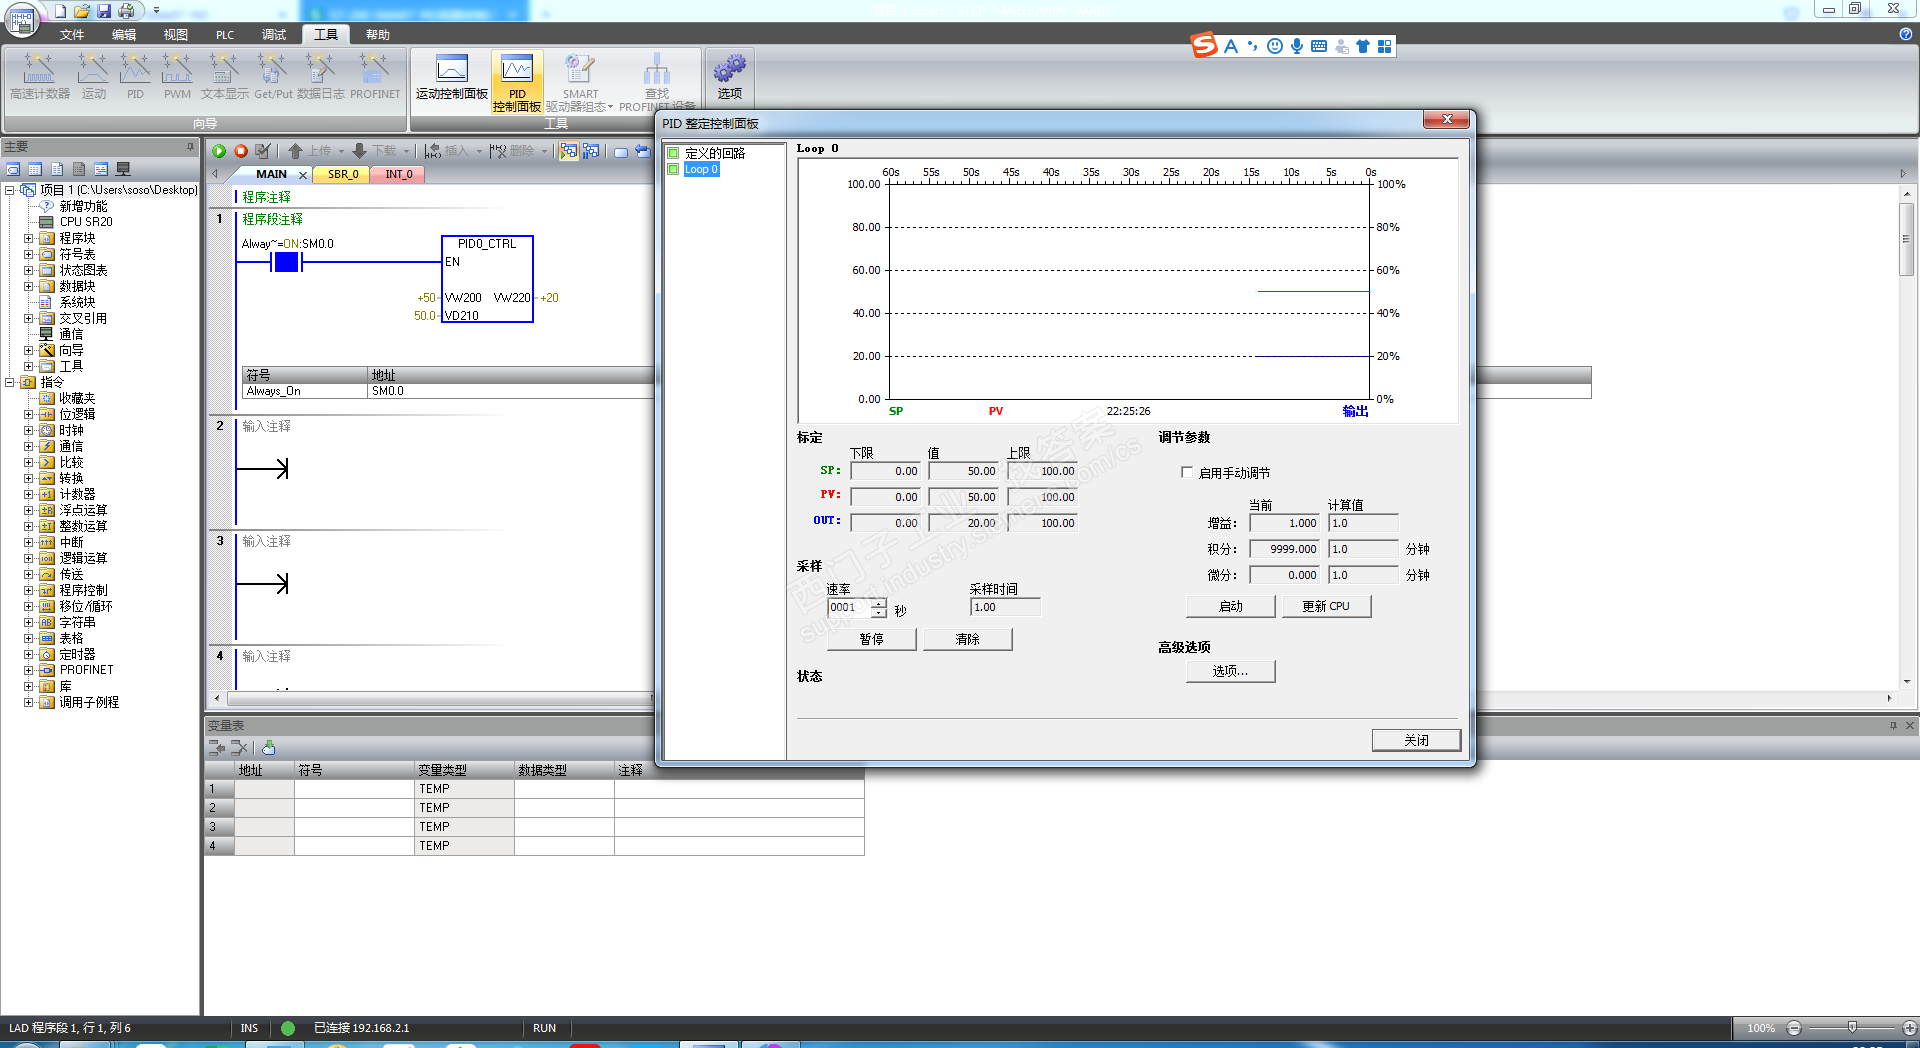Click the Print icon in quick access
Viewport: 1920px width, 1048px height.
126,11
